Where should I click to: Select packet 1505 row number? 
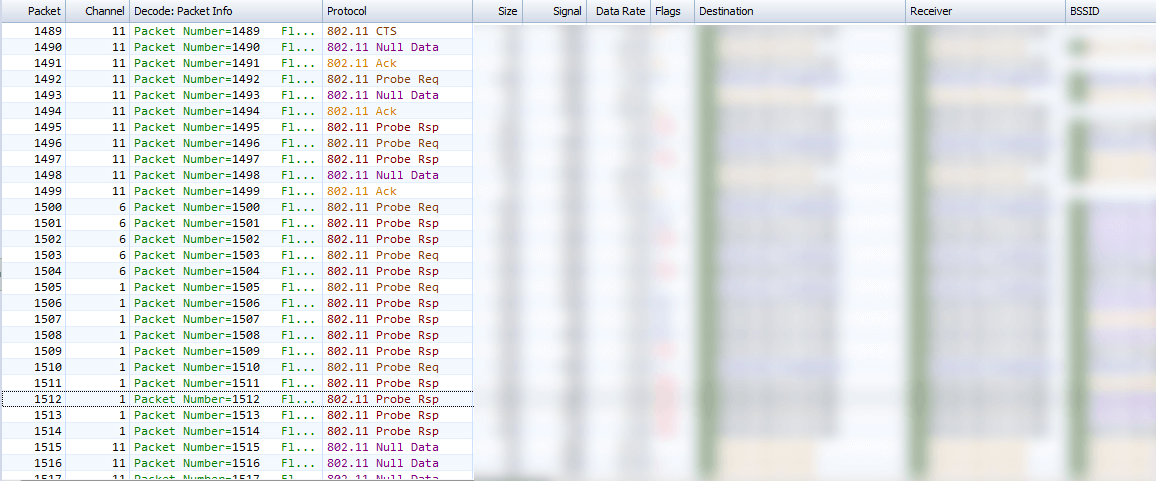click(48, 287)
